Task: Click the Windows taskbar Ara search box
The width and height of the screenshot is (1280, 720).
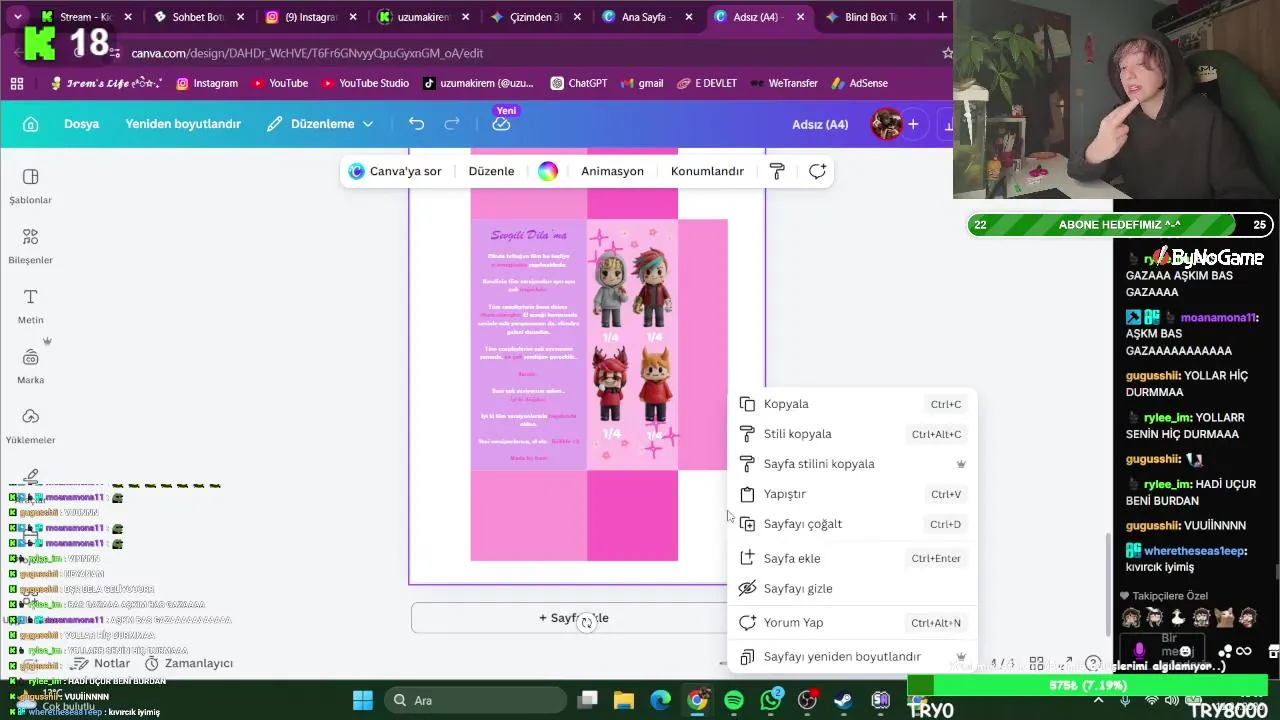Action: [x=475, y=700]
